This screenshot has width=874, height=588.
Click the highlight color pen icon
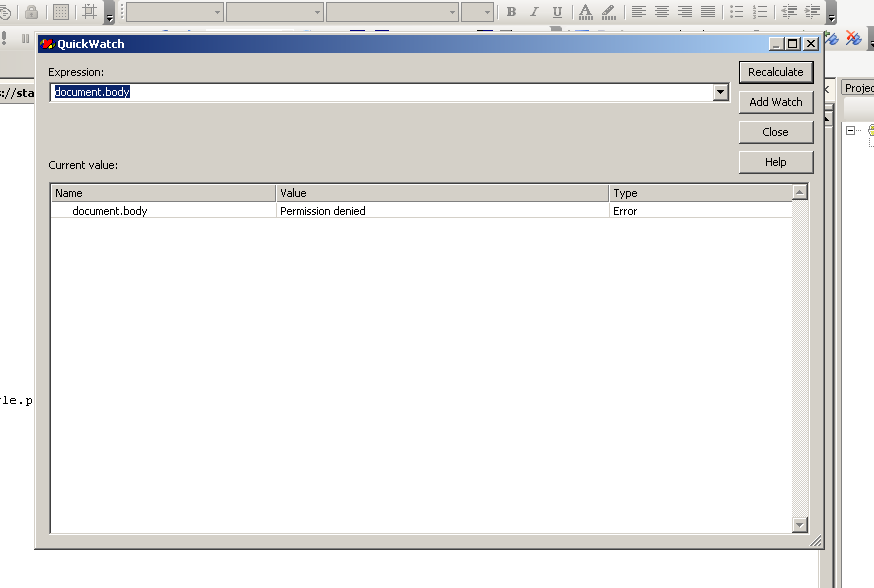click(x=608, y=12)
